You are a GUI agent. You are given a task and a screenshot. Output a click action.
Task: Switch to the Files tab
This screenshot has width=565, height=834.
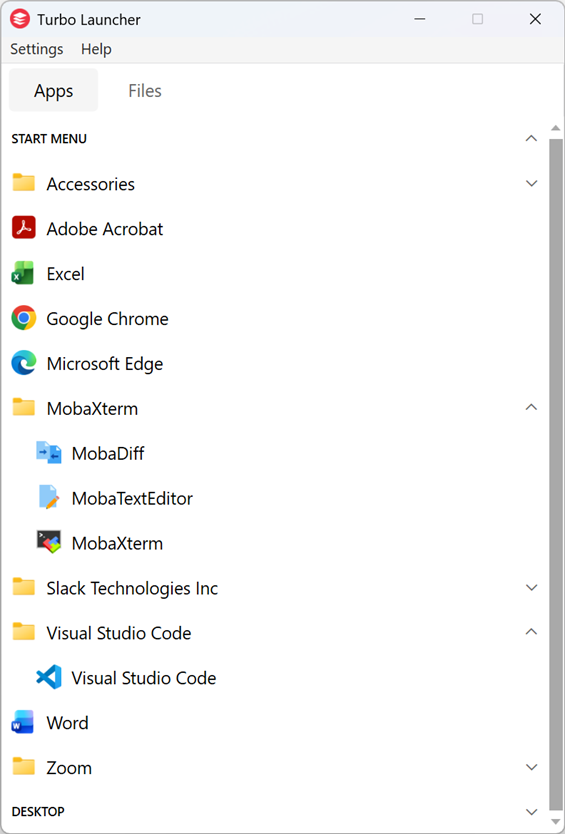(145, 90)
